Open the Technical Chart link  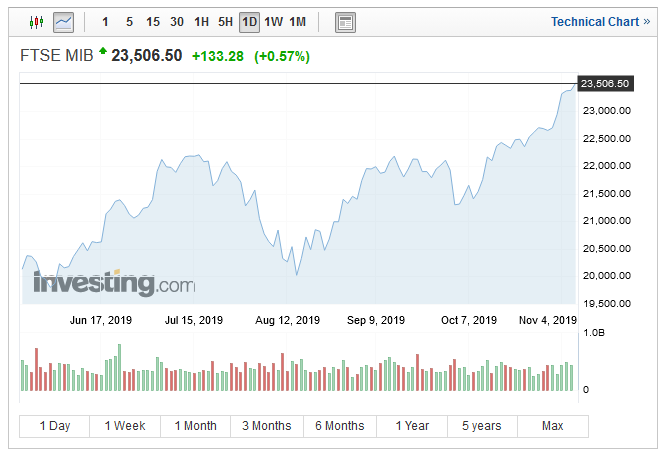(601, 22)
